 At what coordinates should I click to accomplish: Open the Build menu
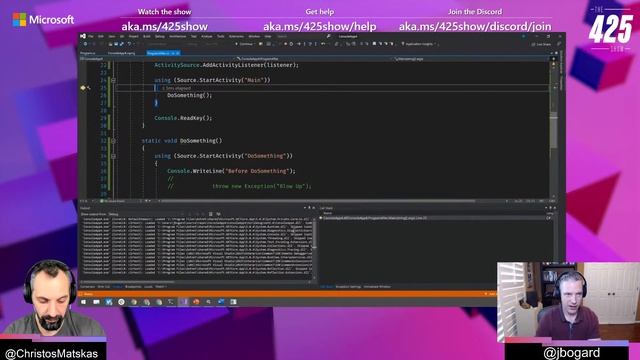pyautogui.click(x=147, y=36)
